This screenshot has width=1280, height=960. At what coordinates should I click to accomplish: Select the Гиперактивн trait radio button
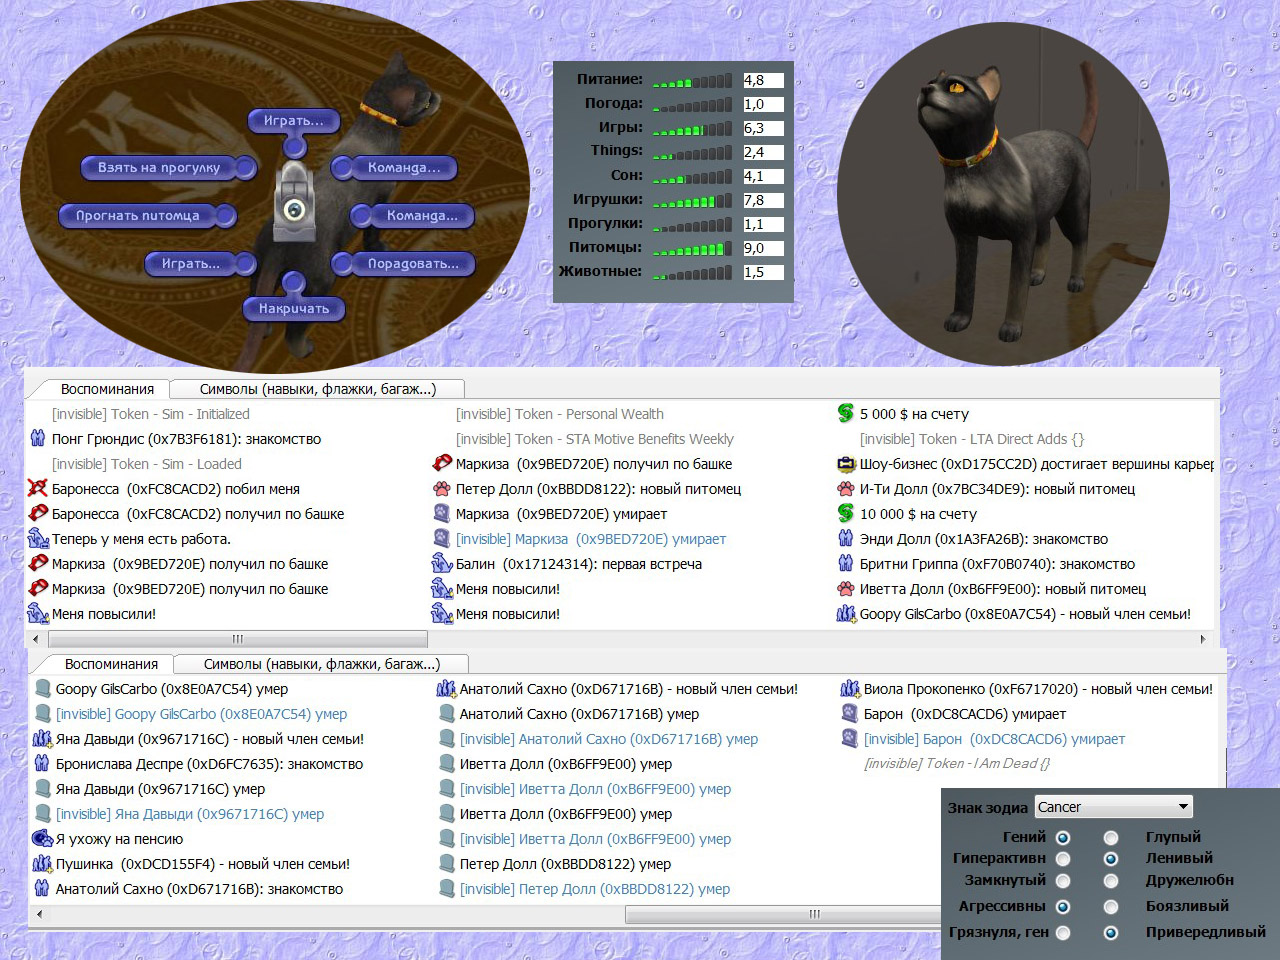coord(1063,859)
